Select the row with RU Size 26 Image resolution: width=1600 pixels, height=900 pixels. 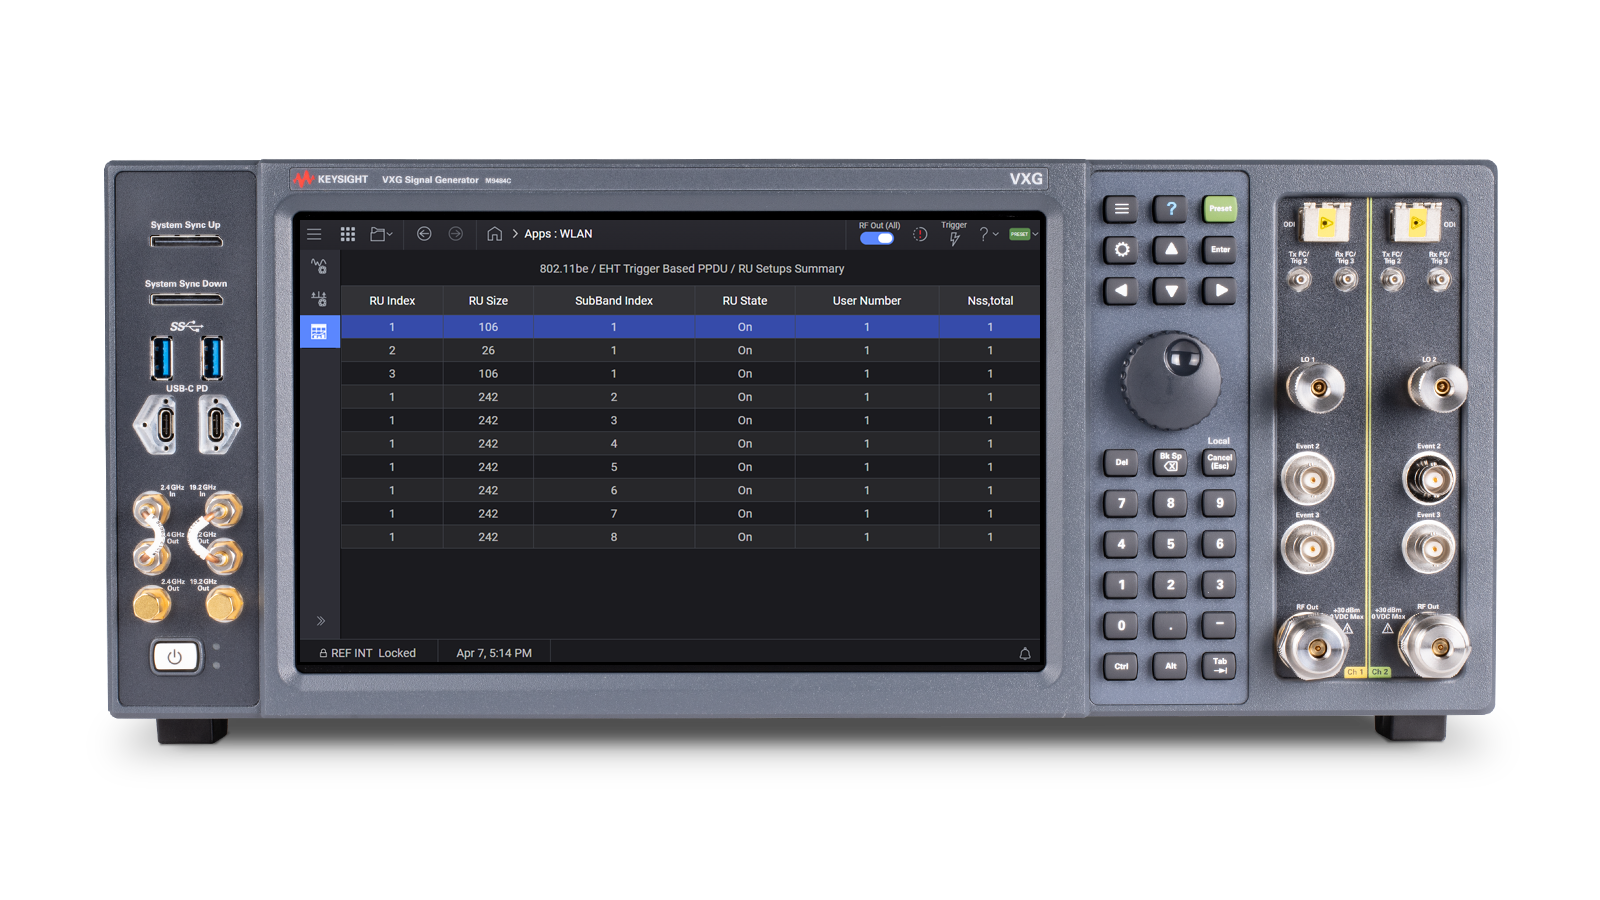[488, 351]
